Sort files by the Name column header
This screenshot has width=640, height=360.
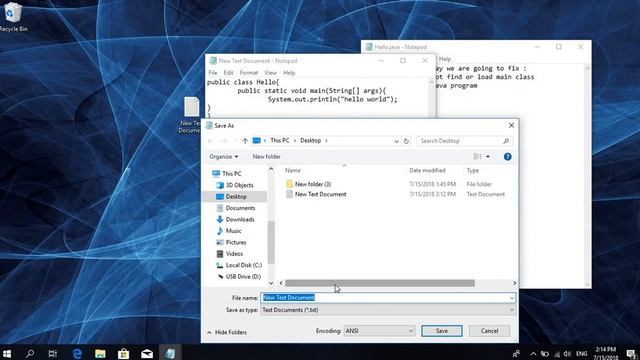point(293,171)
